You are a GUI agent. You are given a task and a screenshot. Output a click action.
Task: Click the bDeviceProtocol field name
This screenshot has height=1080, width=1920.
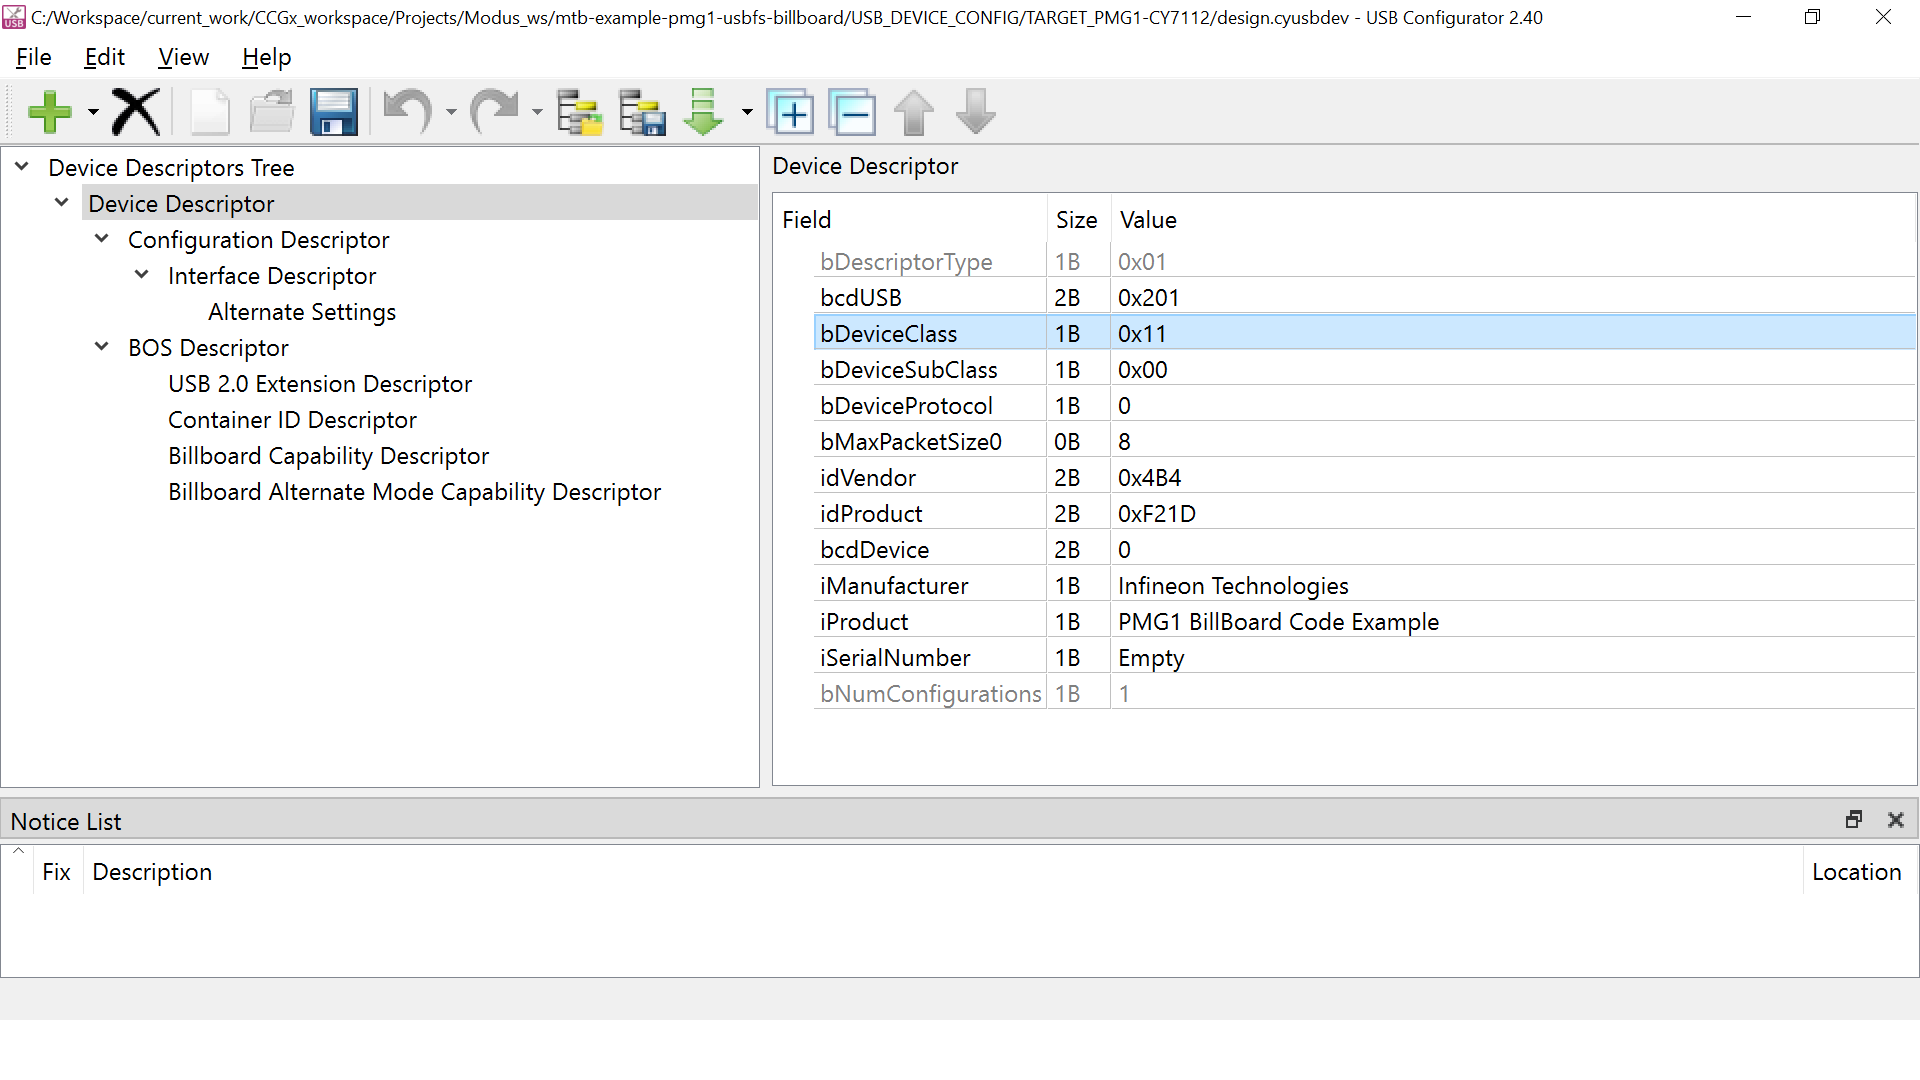click(907, 406)
